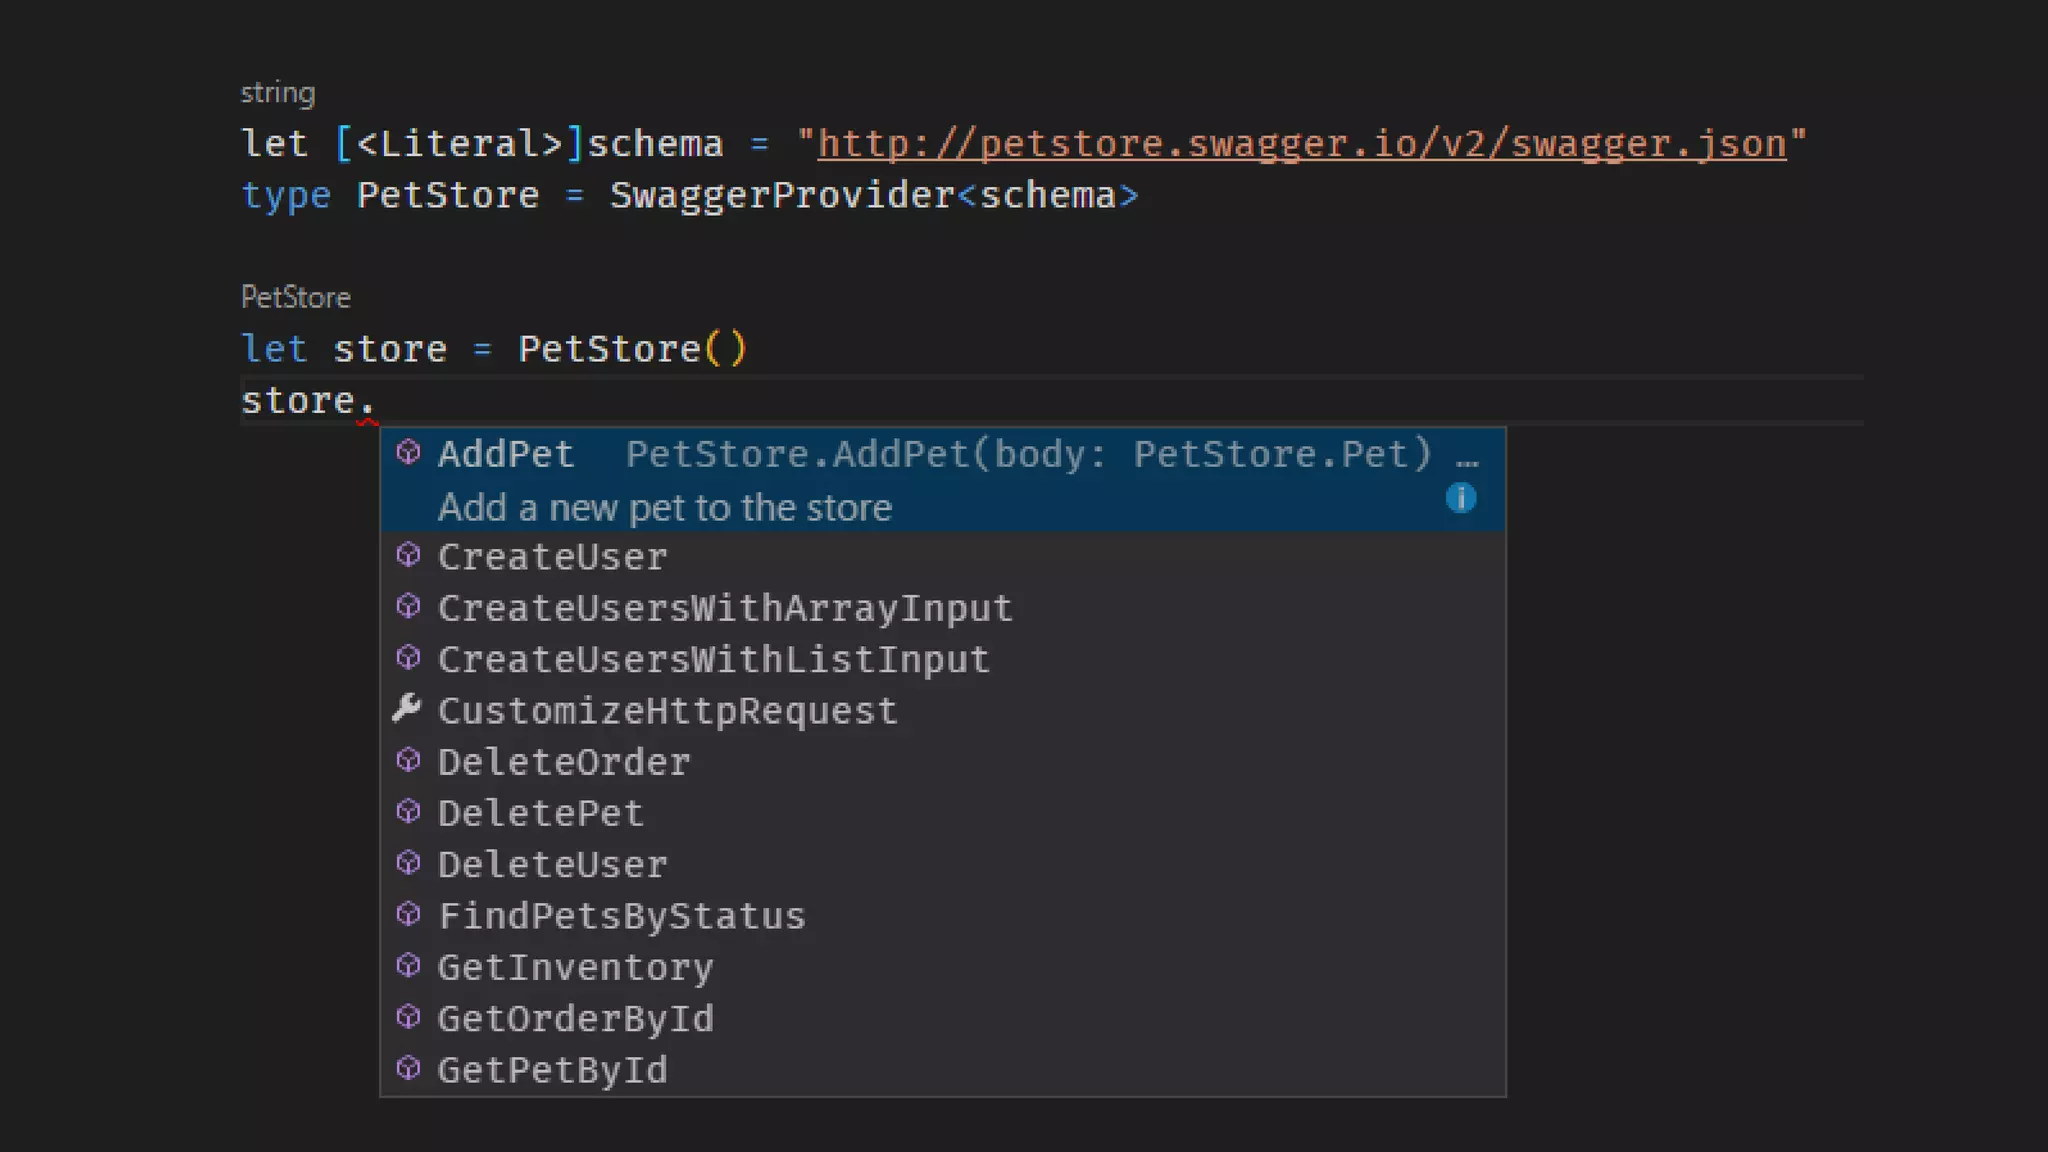Select GetPetById suggestion

coord(942,1070)
